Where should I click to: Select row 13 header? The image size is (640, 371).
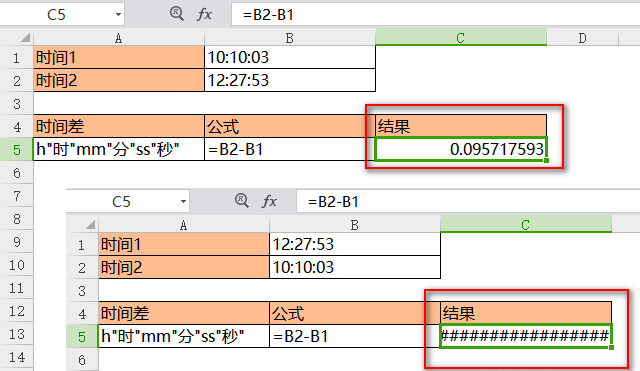click(x=17, y=334)
